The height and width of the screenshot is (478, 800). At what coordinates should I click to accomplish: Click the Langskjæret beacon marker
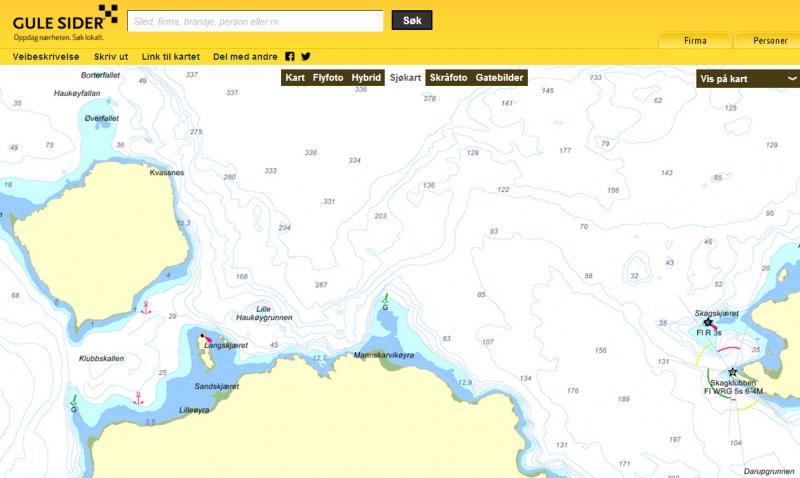[204, 337]
